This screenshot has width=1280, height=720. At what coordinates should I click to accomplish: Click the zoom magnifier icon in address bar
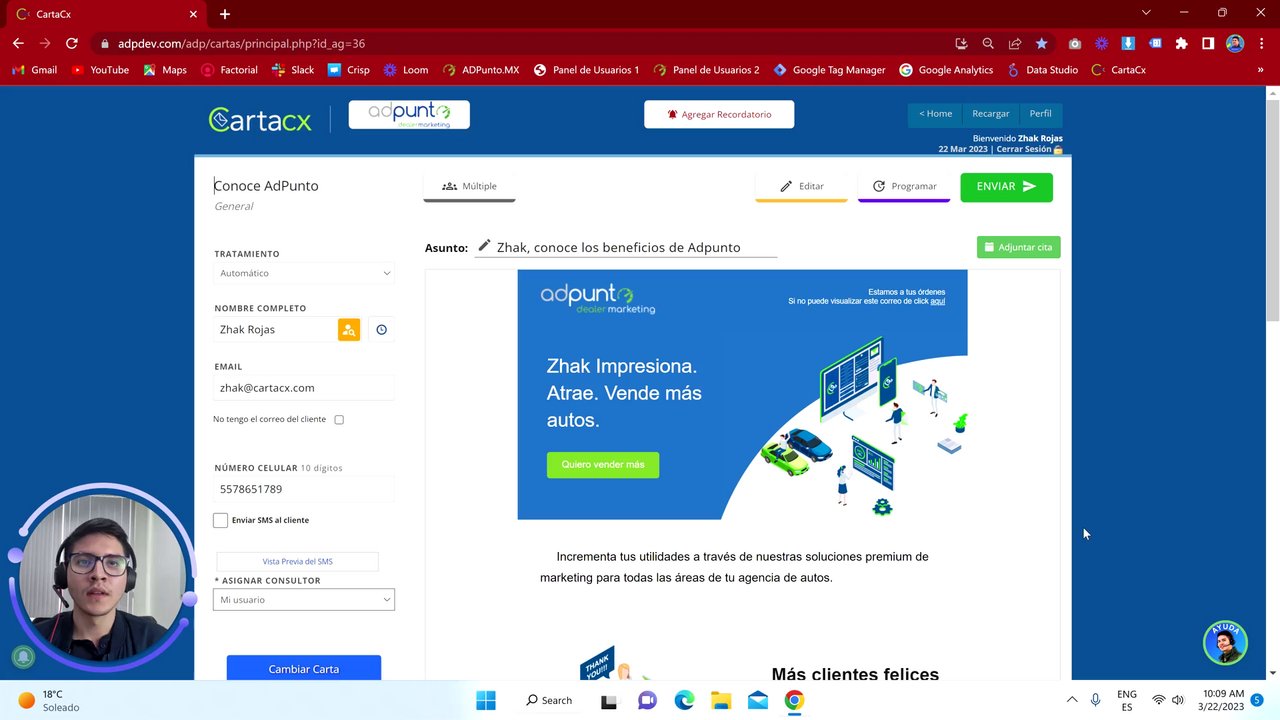point(988,44)
